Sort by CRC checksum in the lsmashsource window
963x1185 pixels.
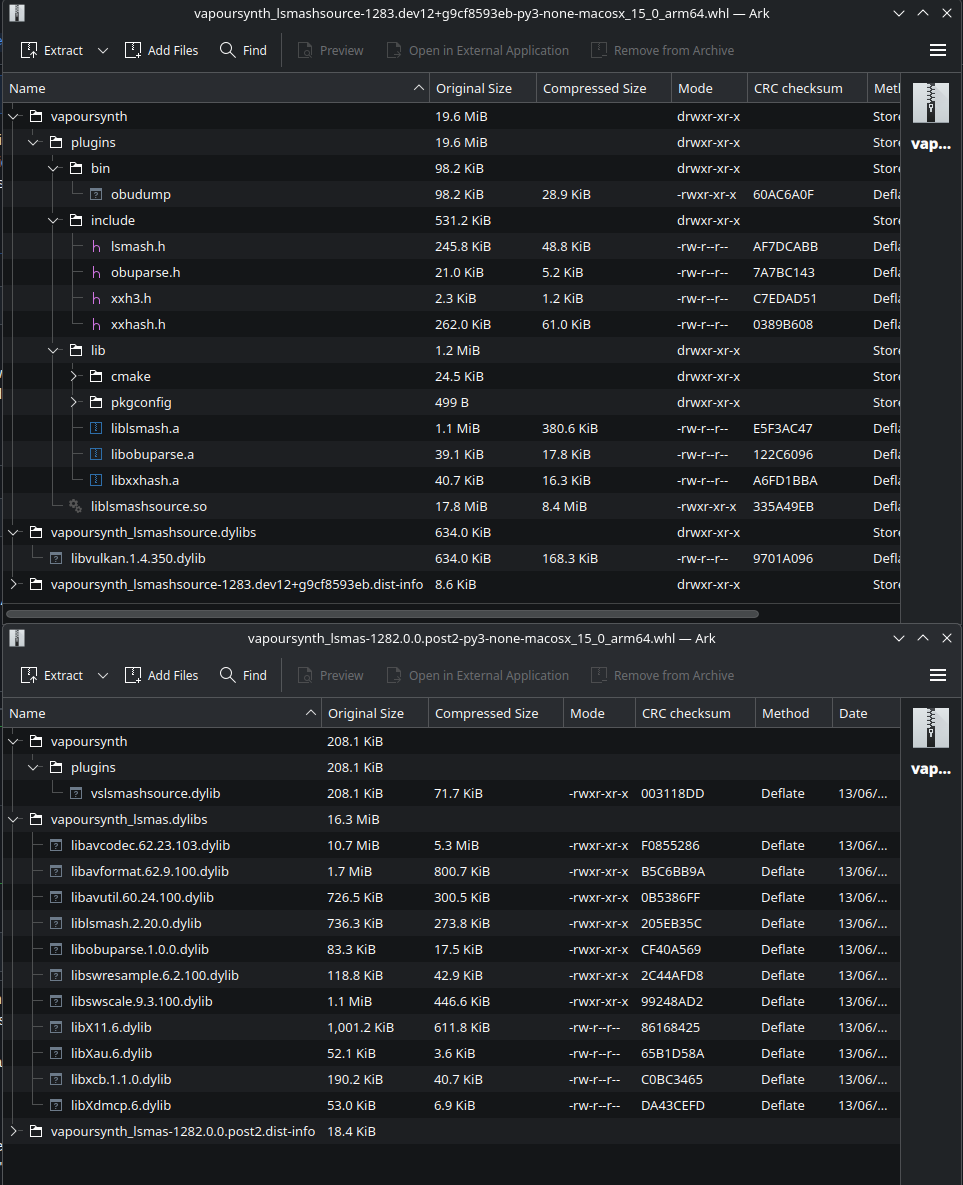click(807, 88)
